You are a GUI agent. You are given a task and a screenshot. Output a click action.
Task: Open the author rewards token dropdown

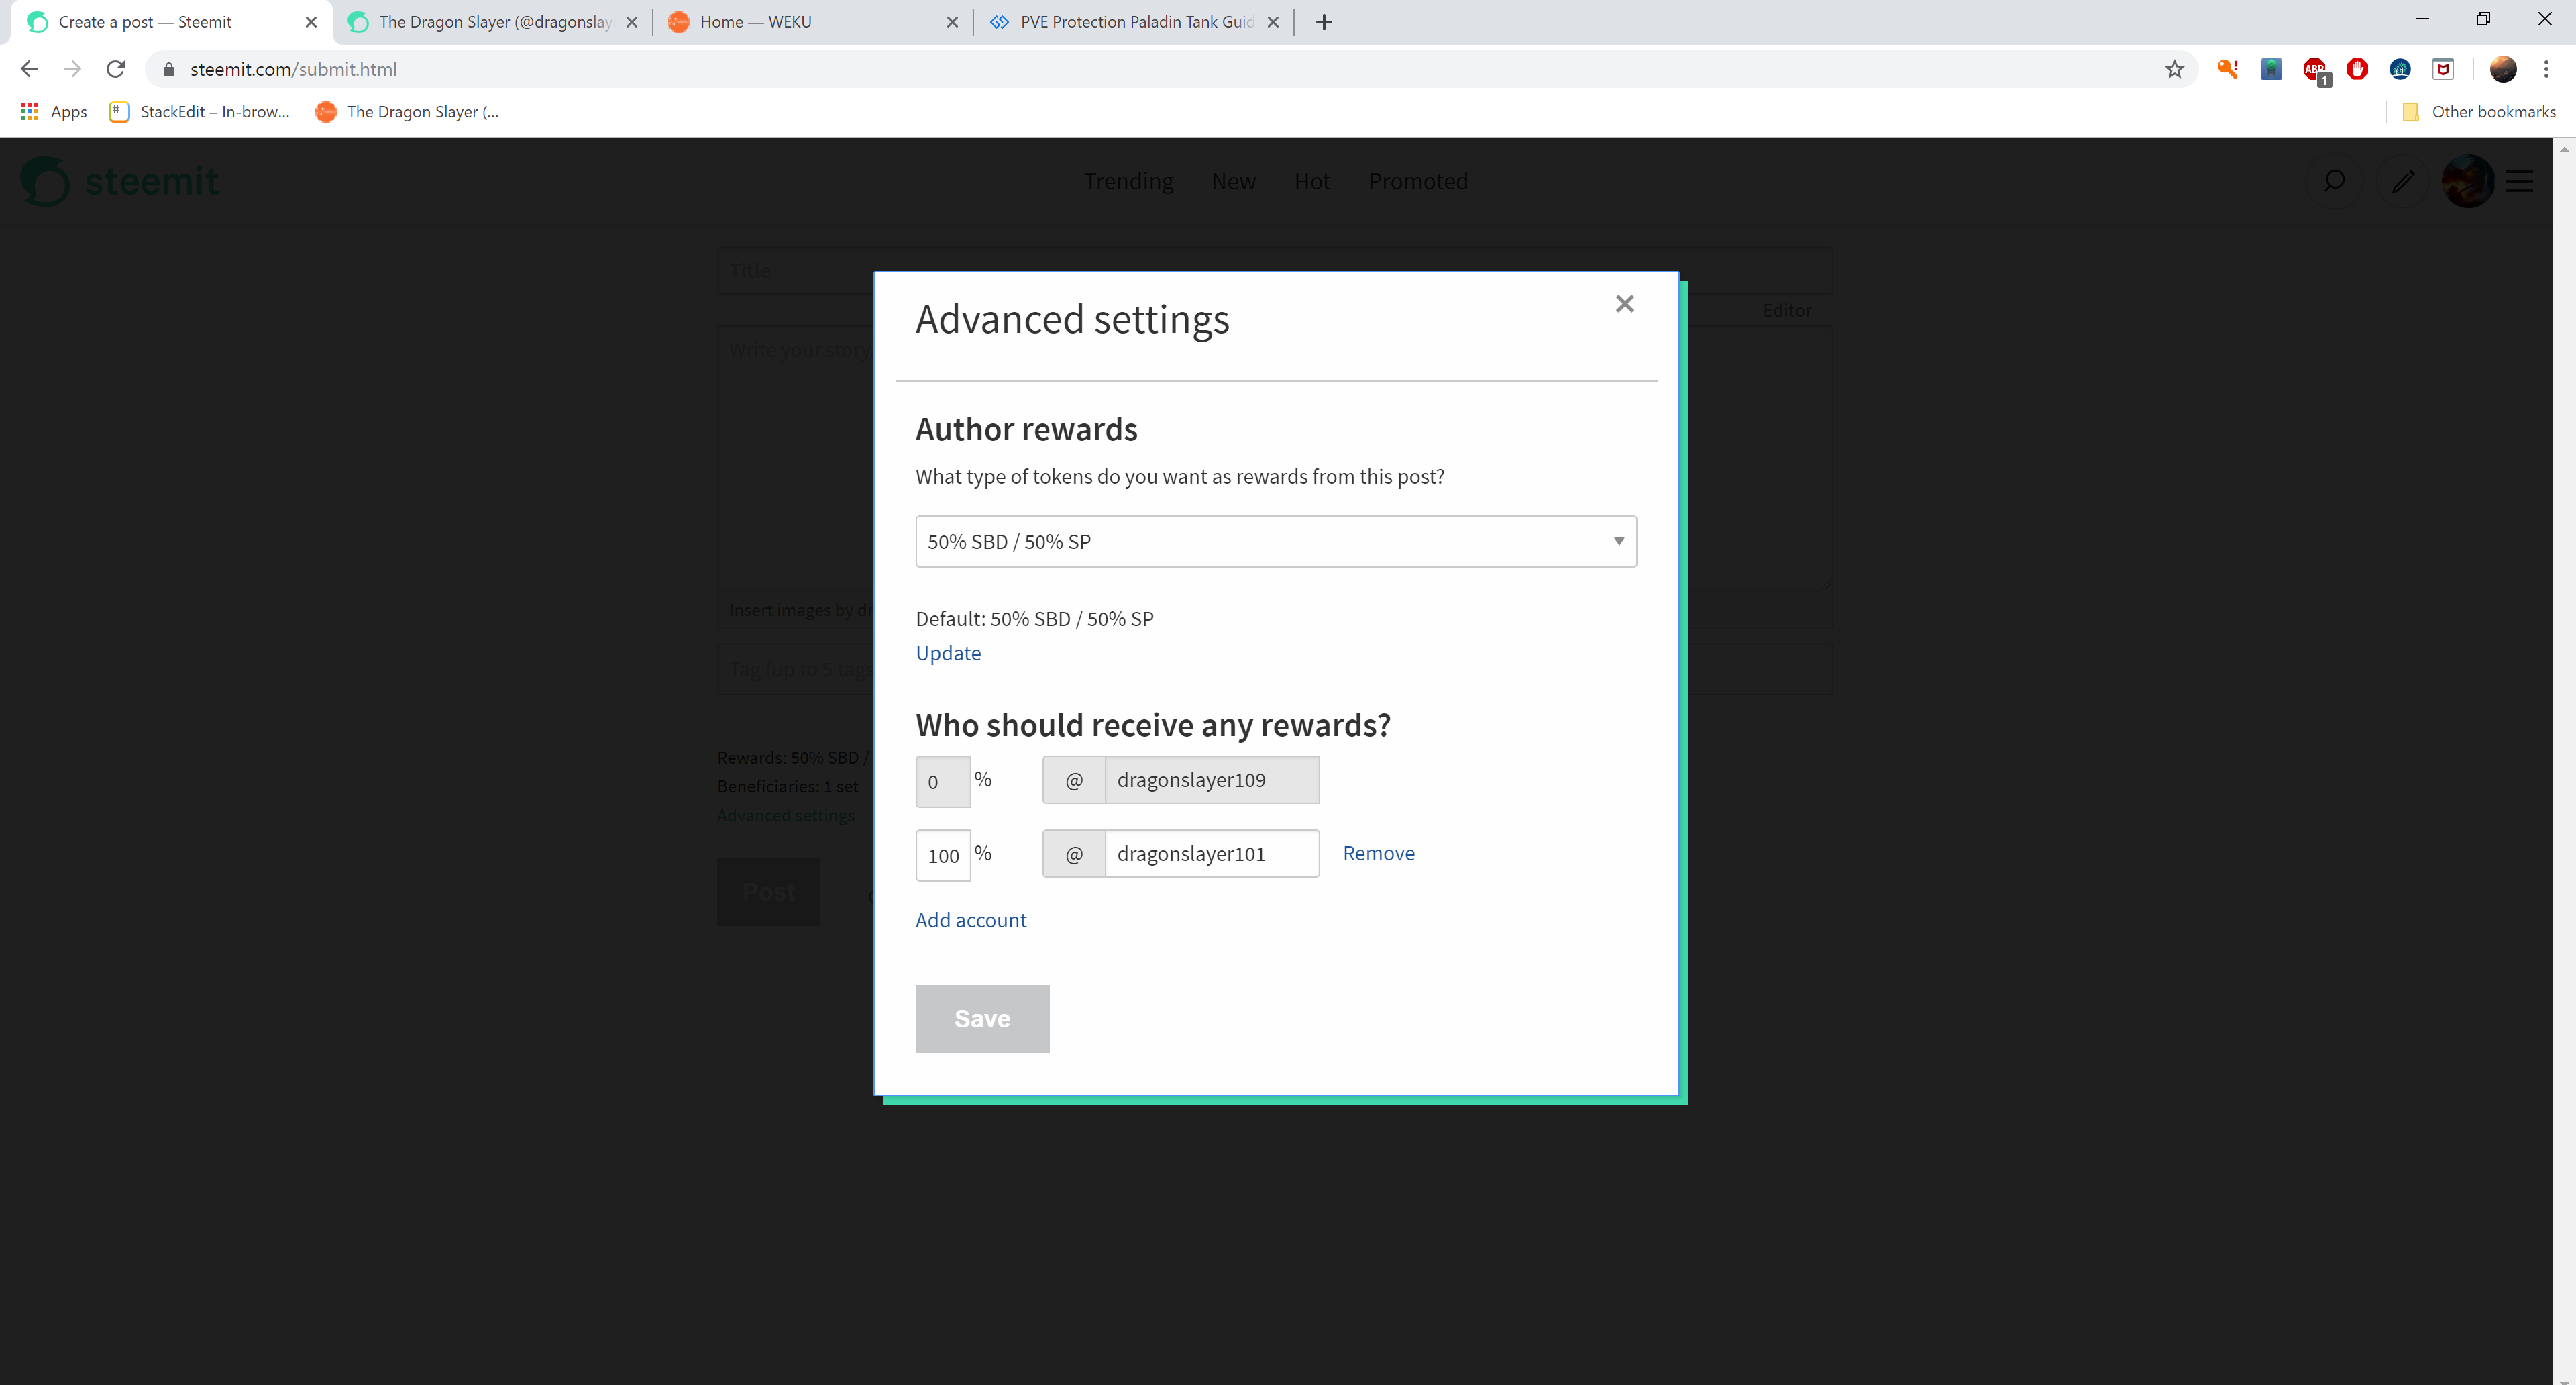click(1275, 541)
